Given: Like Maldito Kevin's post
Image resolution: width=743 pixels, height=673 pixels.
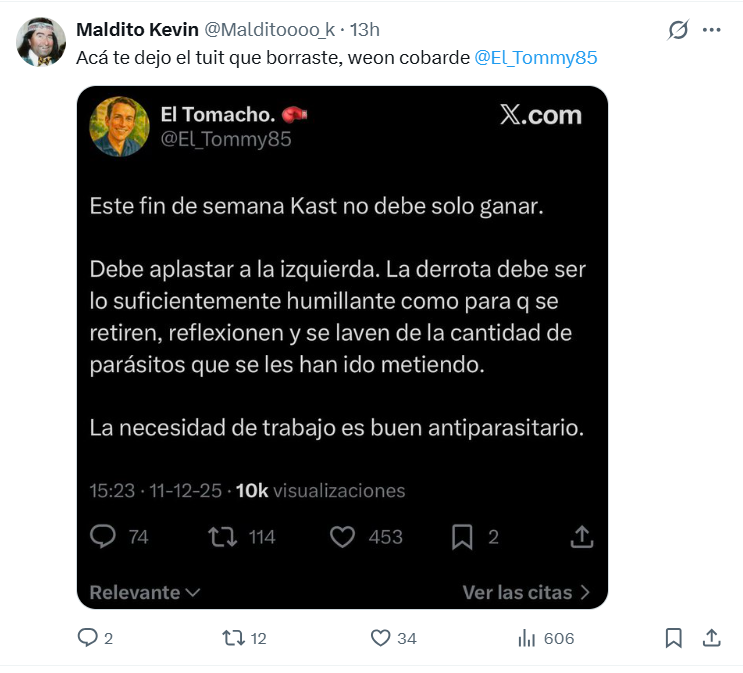Looking at the screenshot, I should point(380,637).
